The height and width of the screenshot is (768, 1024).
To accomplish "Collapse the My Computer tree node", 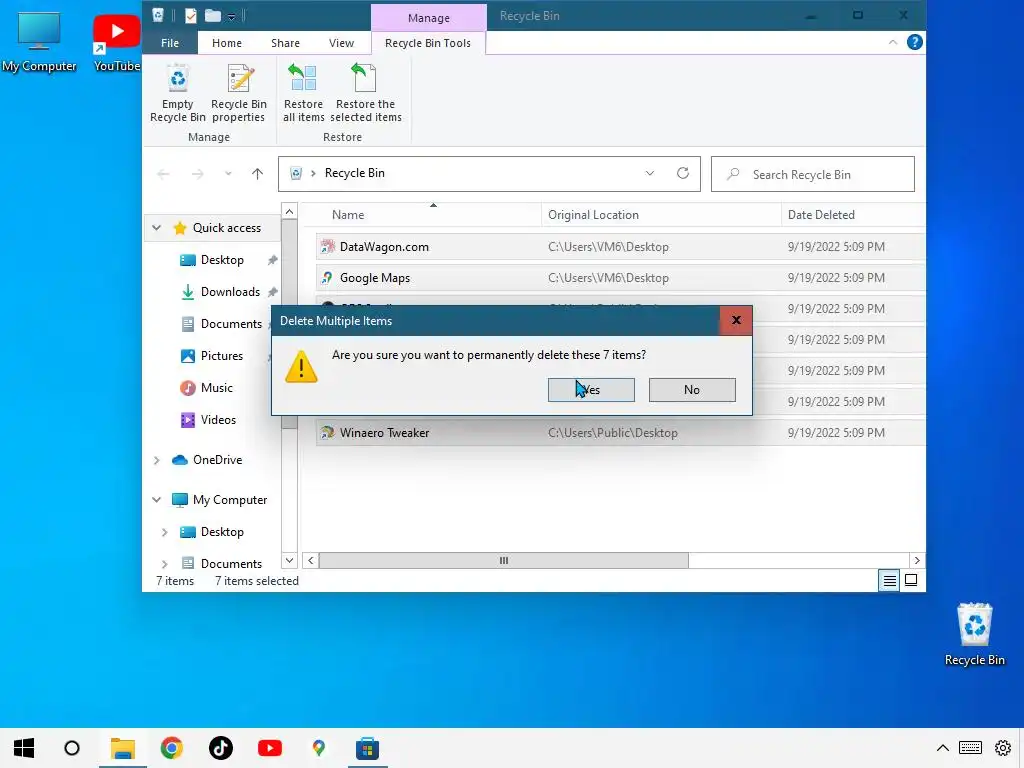I will point(157,500).
